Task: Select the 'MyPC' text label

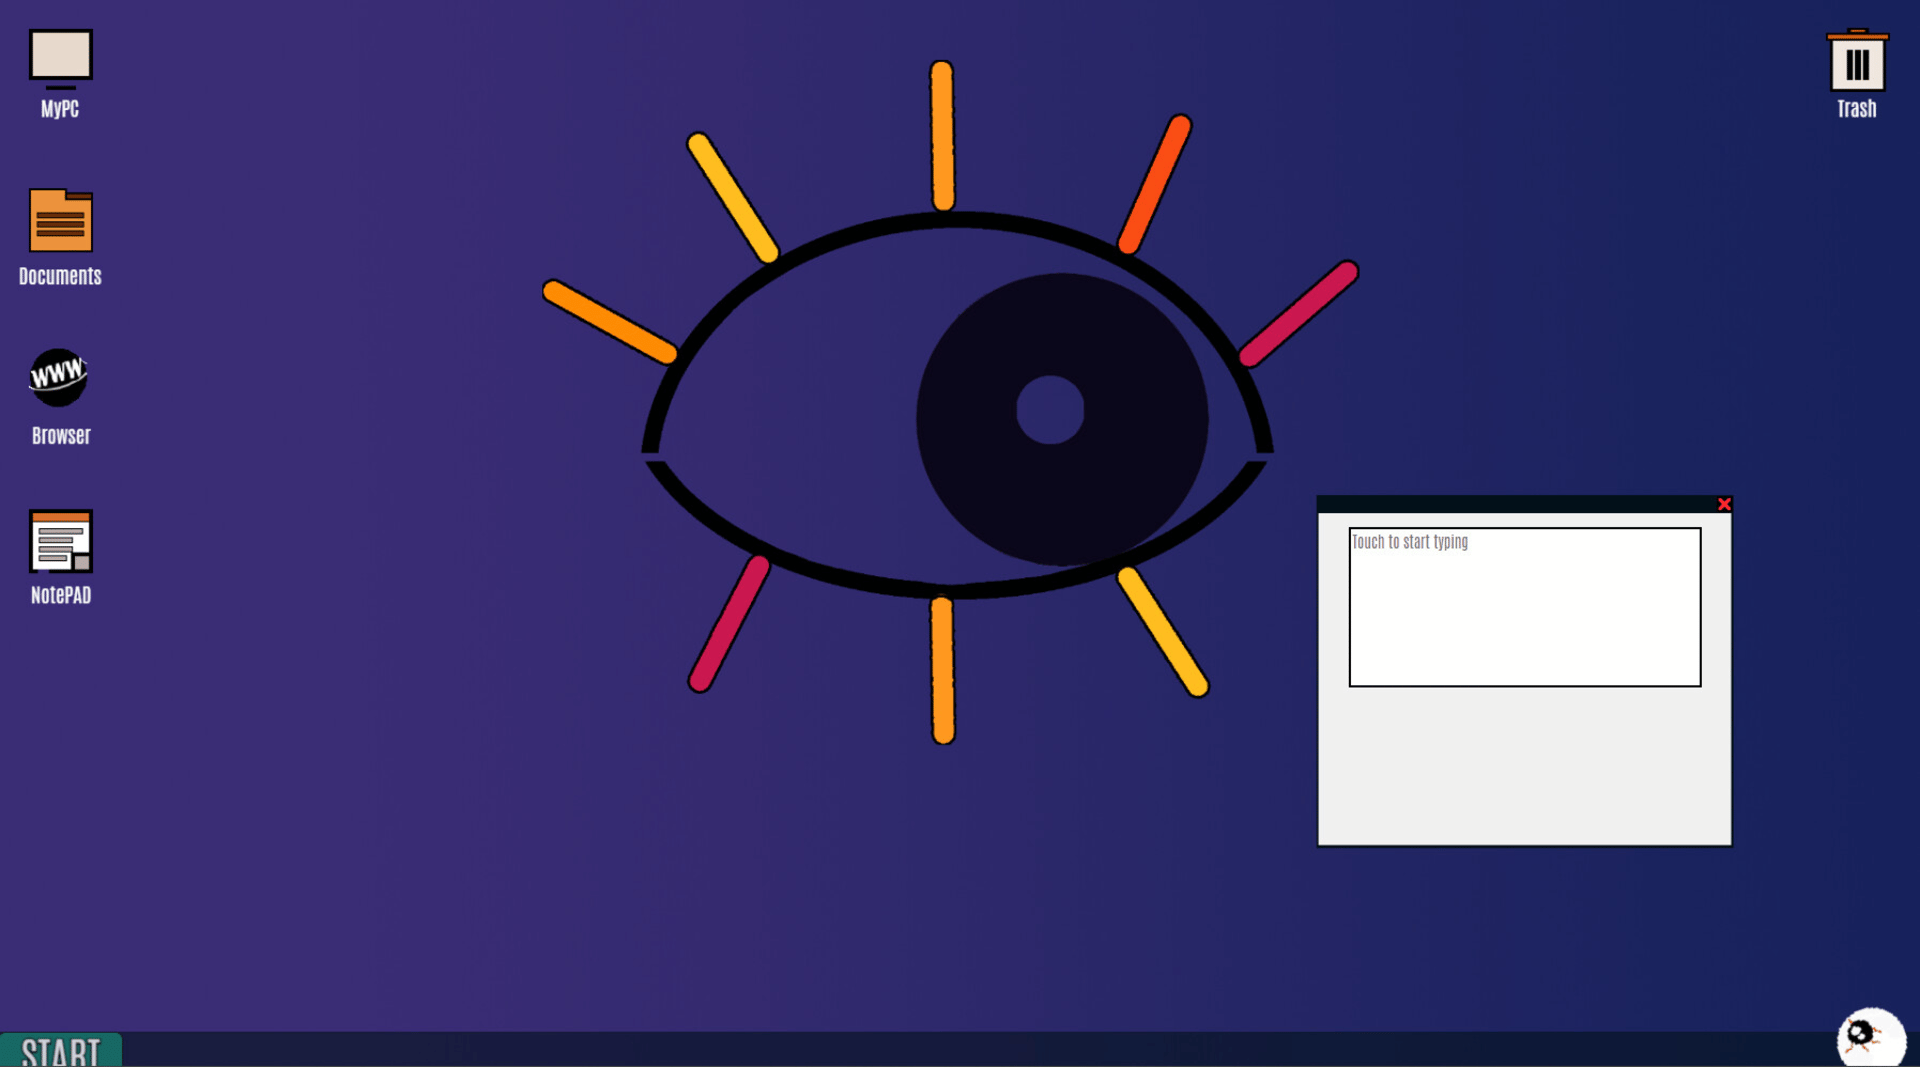Action: point(60,109)
